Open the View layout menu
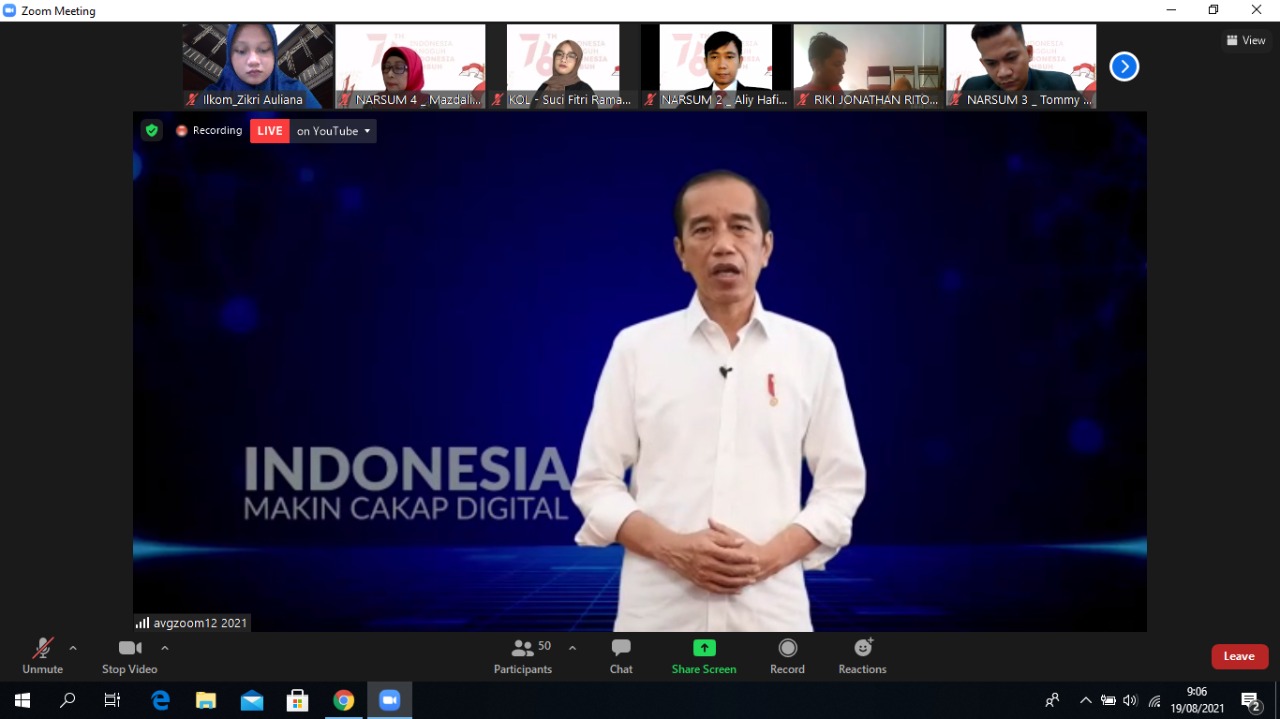This screenshot has width=1280, height=719. point(1246,41)
